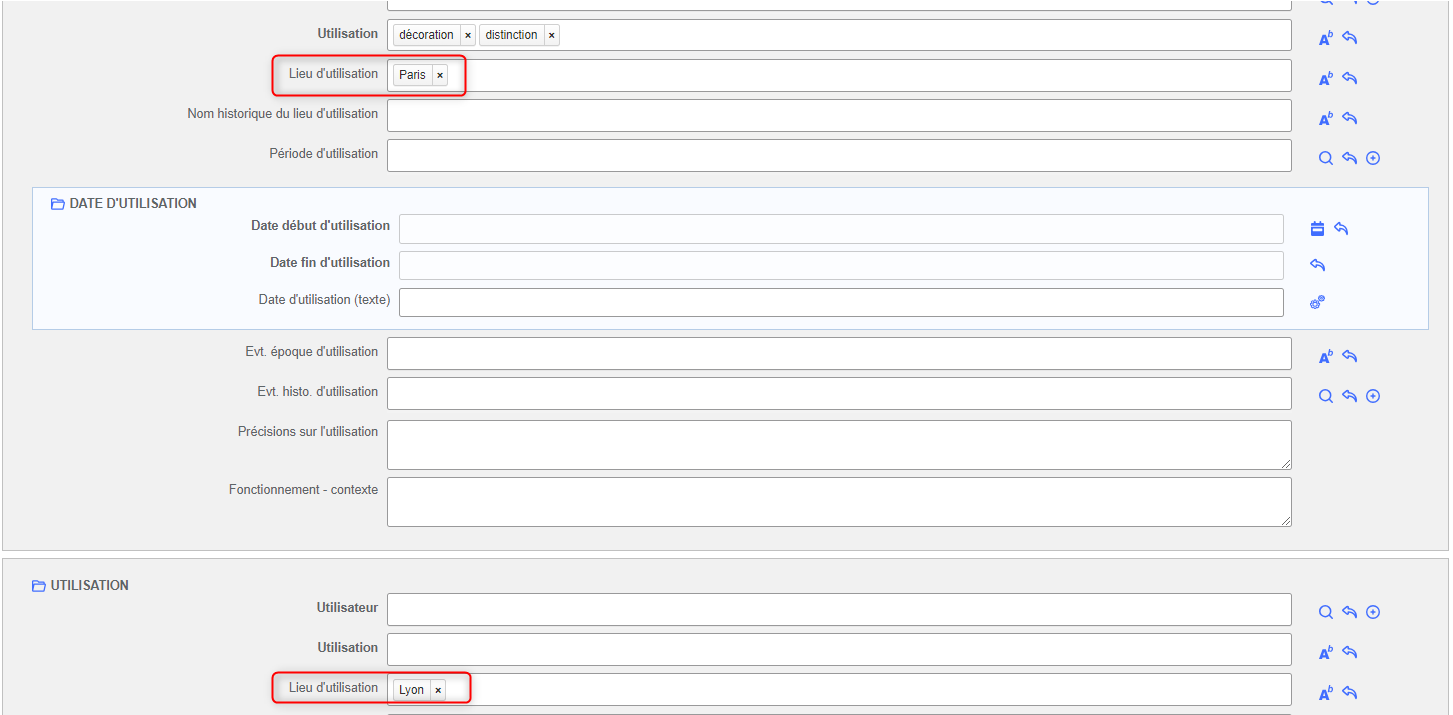Delete the Lyon tag using its ×

point(438,690)
